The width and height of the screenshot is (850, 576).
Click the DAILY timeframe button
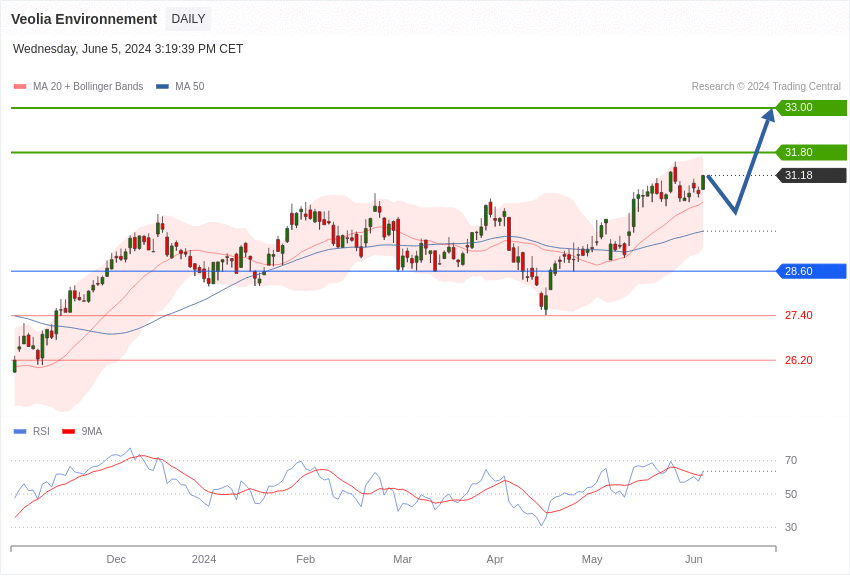[x=188, y=19]
